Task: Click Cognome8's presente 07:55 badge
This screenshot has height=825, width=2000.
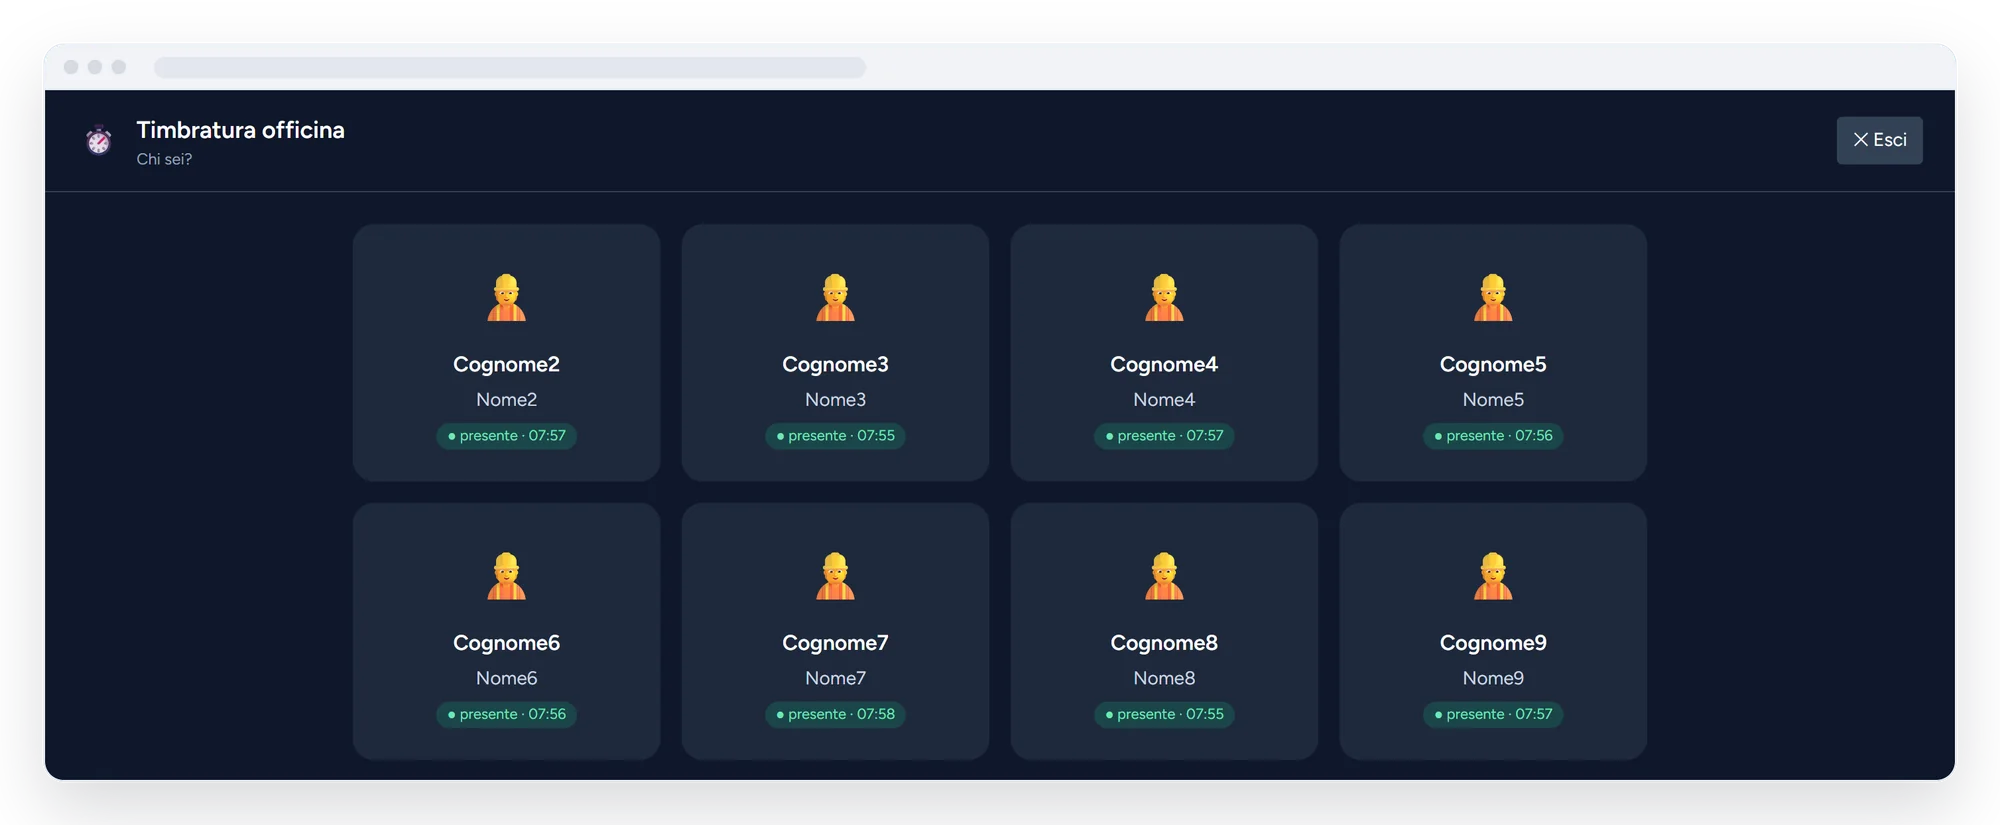Action: pos(1164,714)
